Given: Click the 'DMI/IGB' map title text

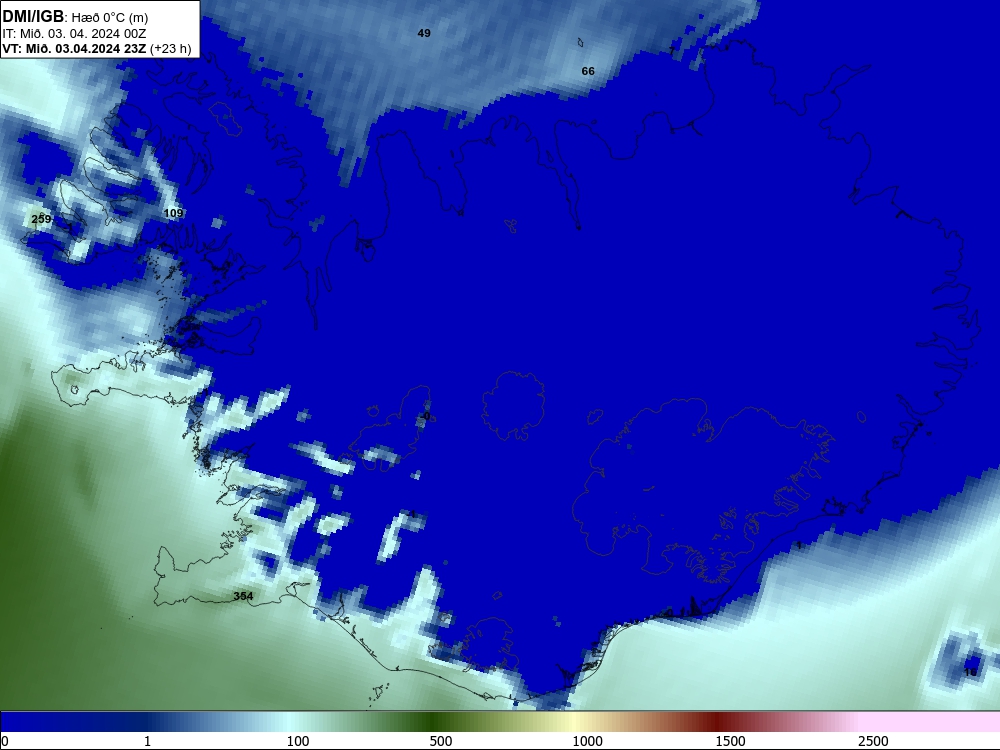Looking at the screenshot, I should click(33, 17).
